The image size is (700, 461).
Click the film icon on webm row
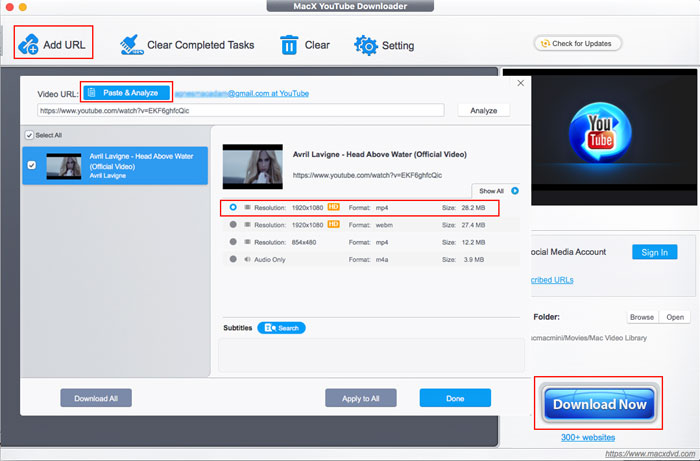[247, 224]
